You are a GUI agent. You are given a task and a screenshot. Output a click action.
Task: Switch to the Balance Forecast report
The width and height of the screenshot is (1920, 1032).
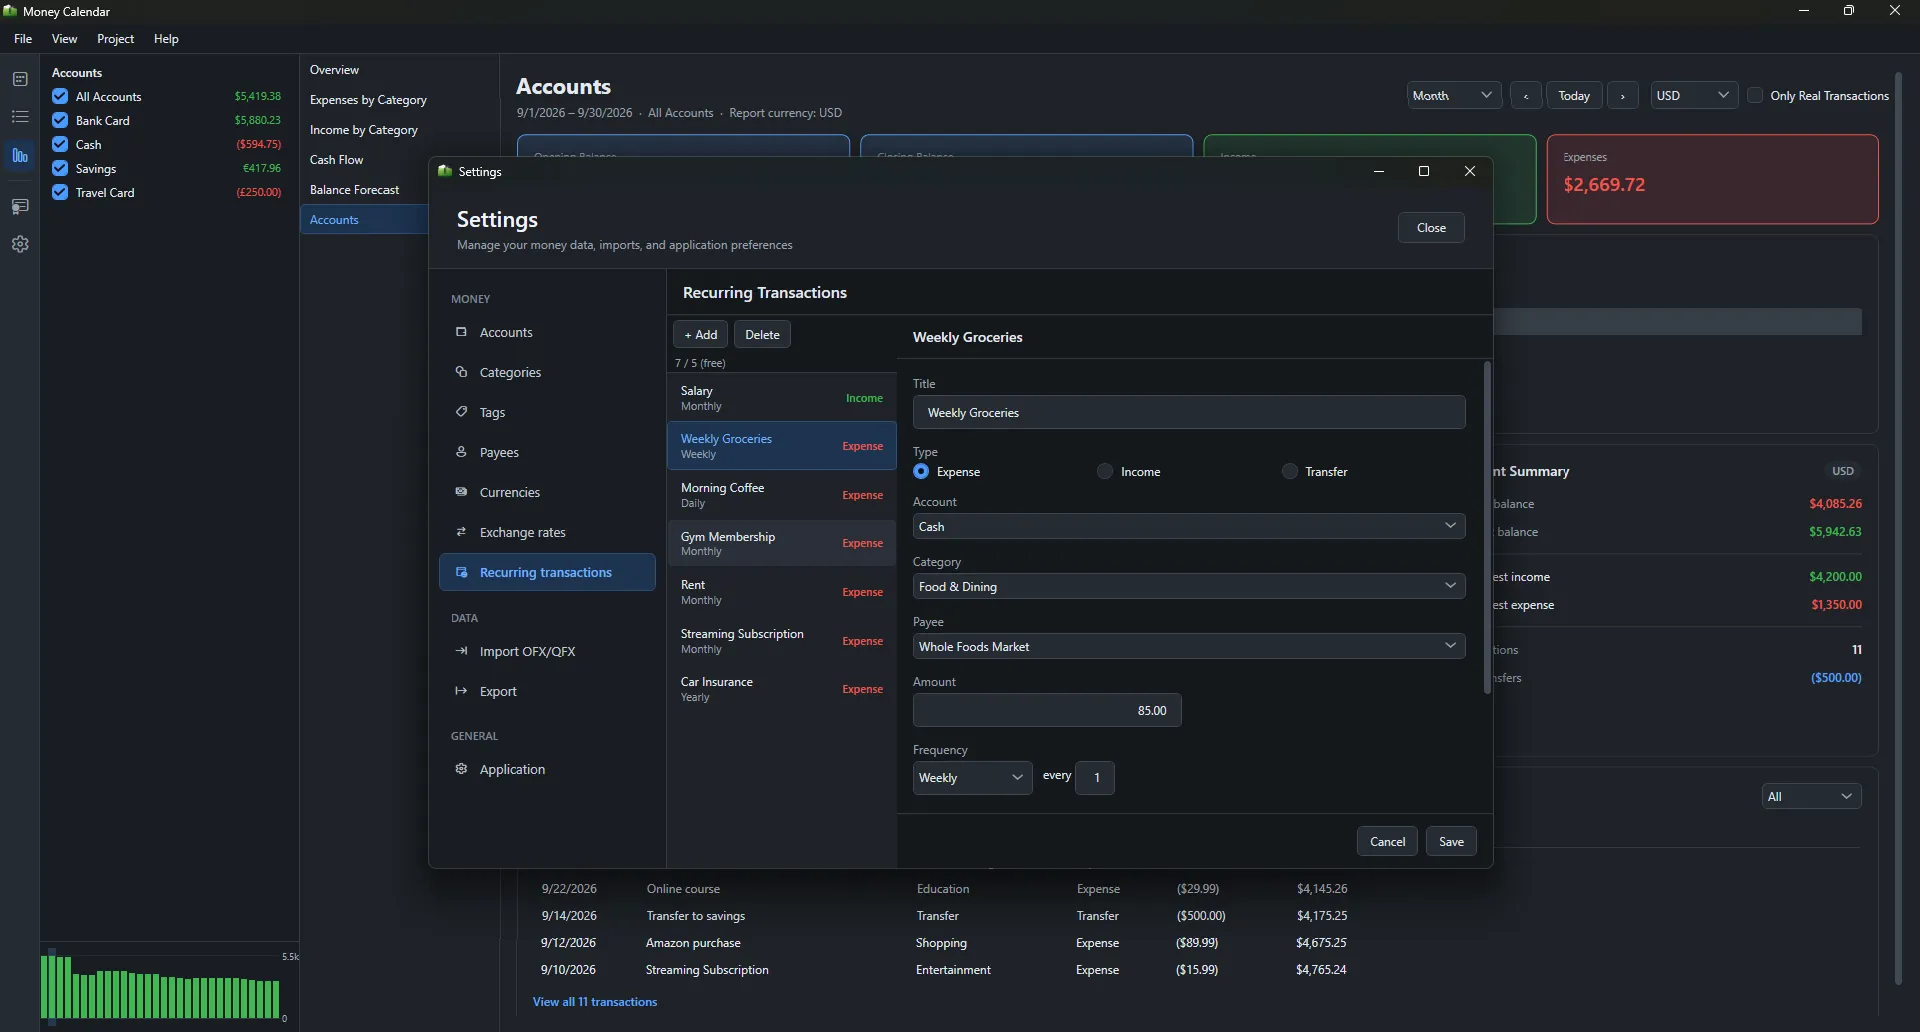[x=364, y=190]
